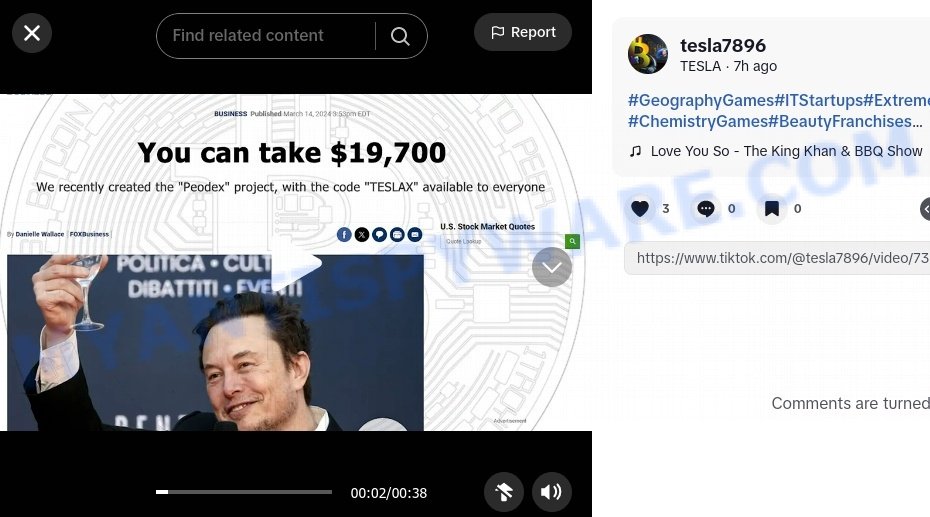Seek along the video progress bar
Image resolution: width=930 pixels, height=517 pixels.
coord(244,492)
